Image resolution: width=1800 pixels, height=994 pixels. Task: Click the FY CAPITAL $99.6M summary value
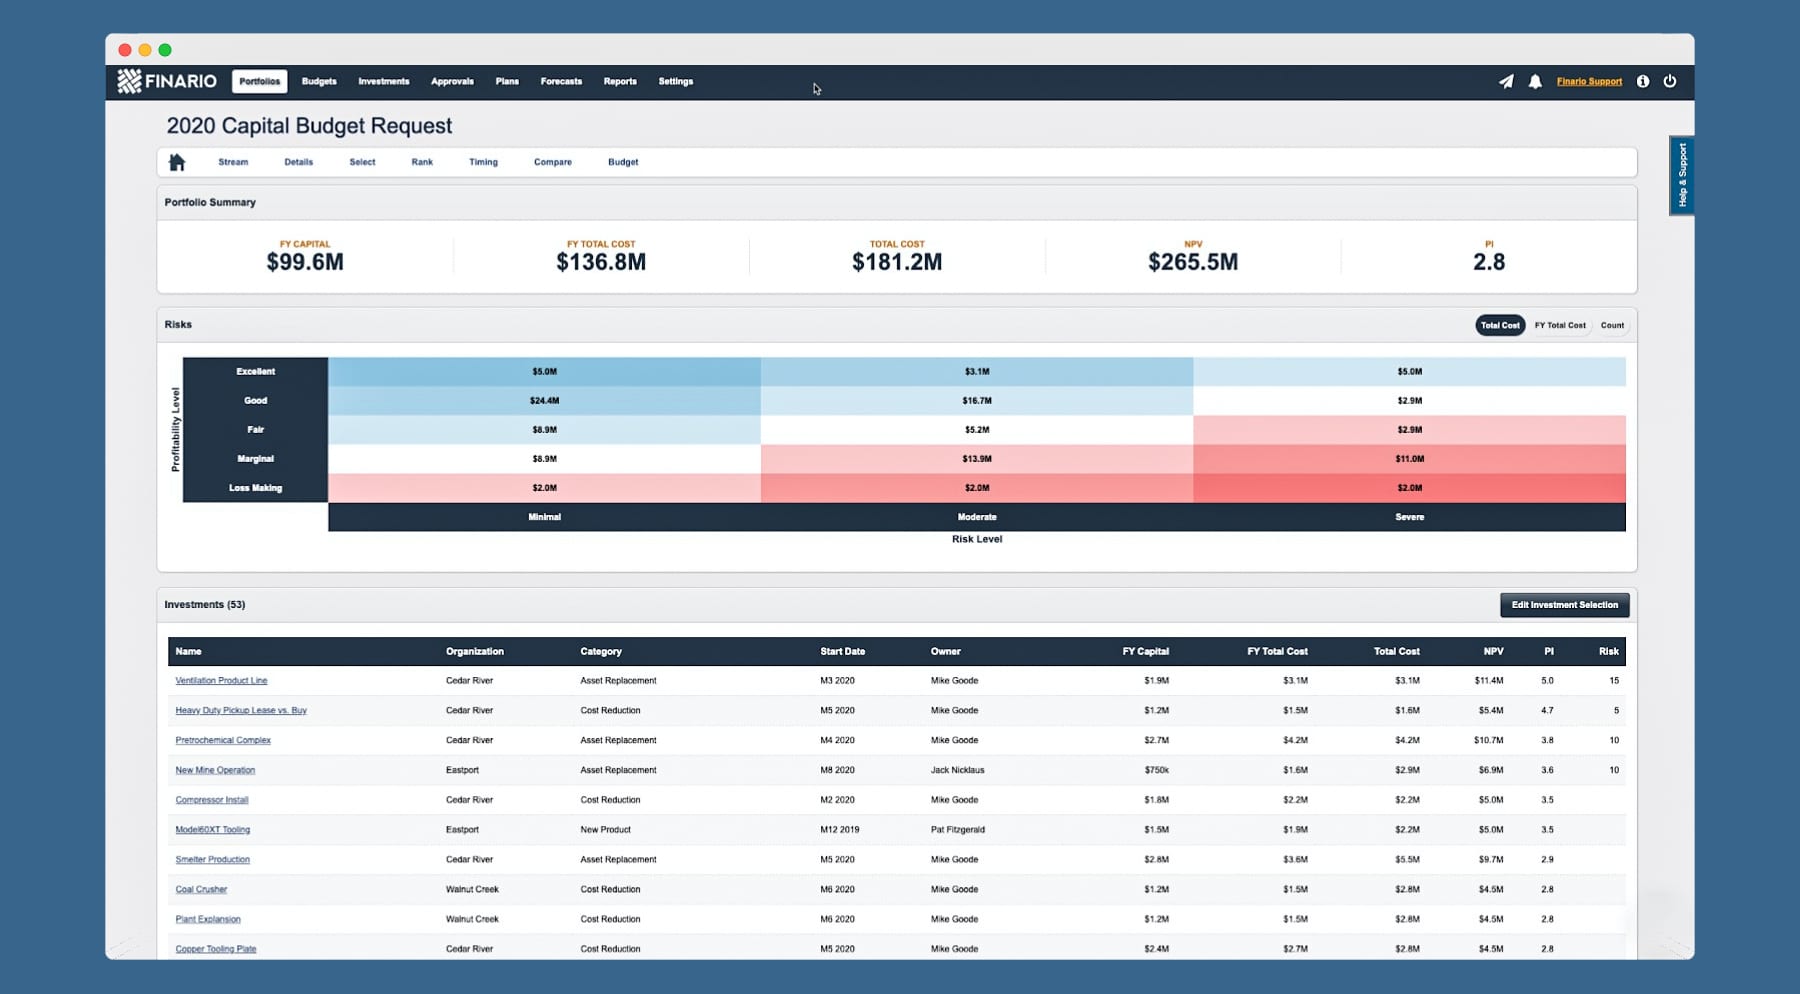pyautogui.click(x=305, y=262)
